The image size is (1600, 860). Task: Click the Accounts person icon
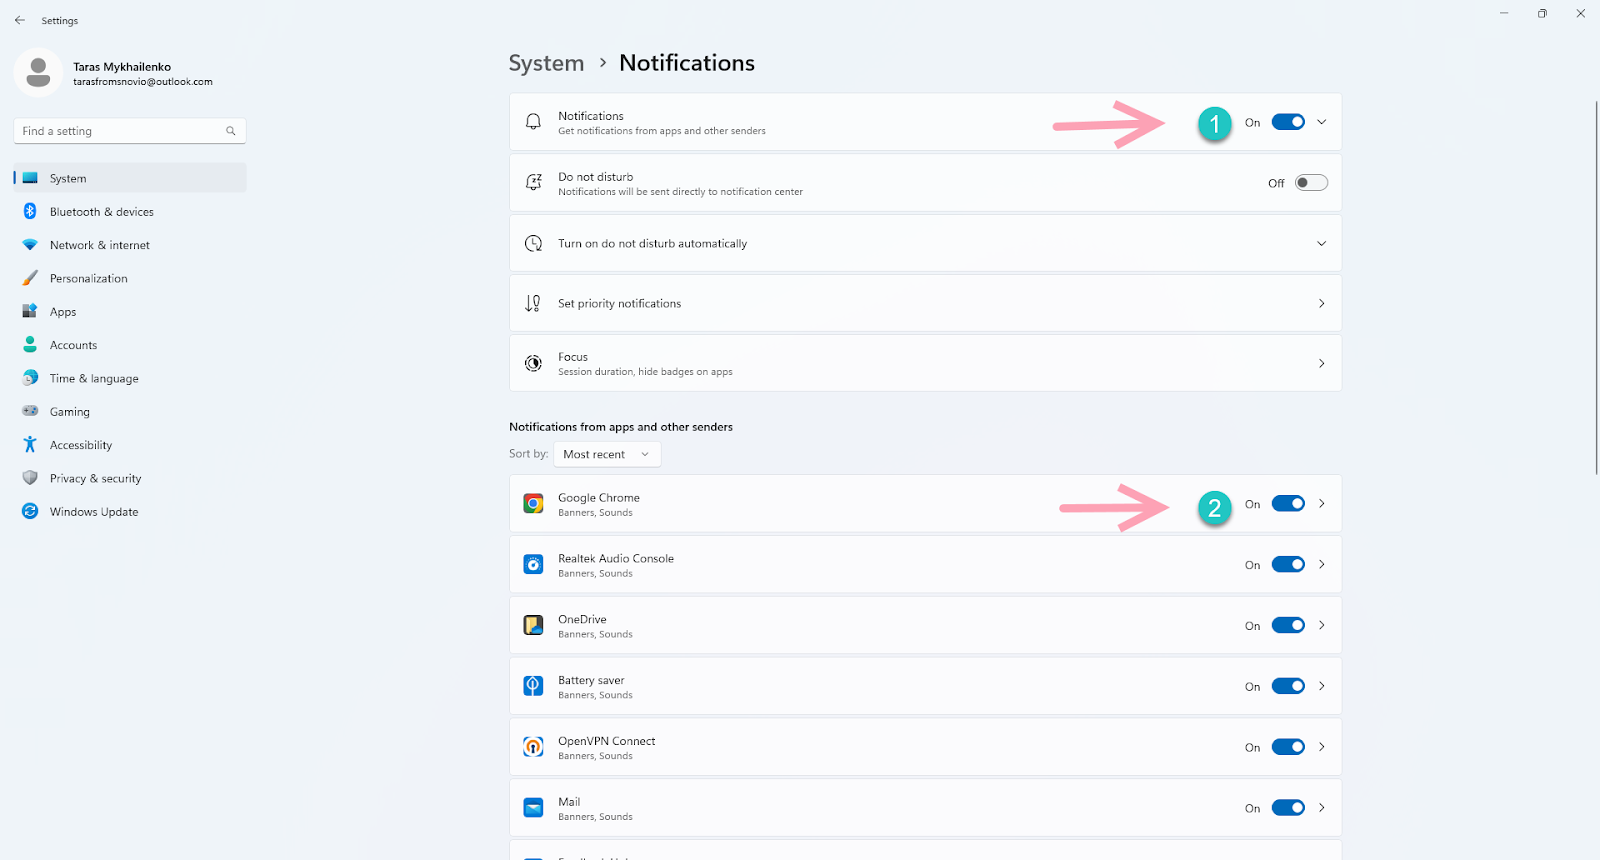[30, 345]
